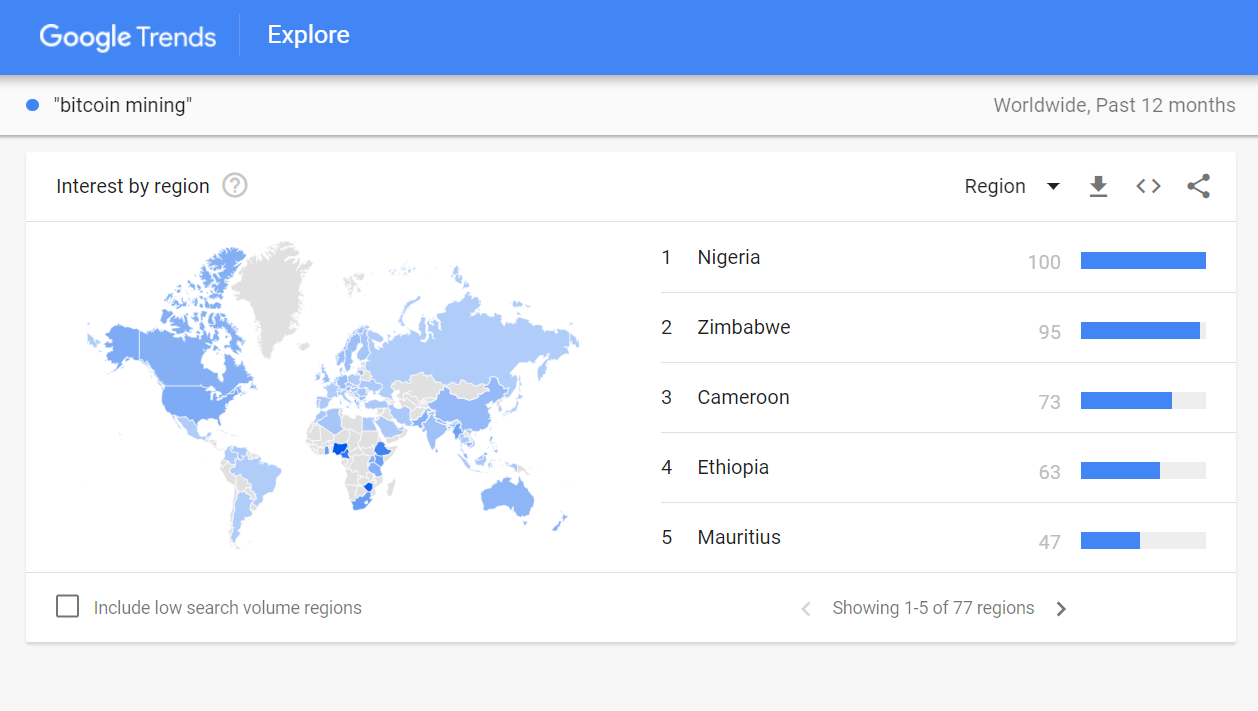This screenshot has width=1258, height=711.
Task: Click Cameroon's interest value bar
Action: click(1143, 400)
